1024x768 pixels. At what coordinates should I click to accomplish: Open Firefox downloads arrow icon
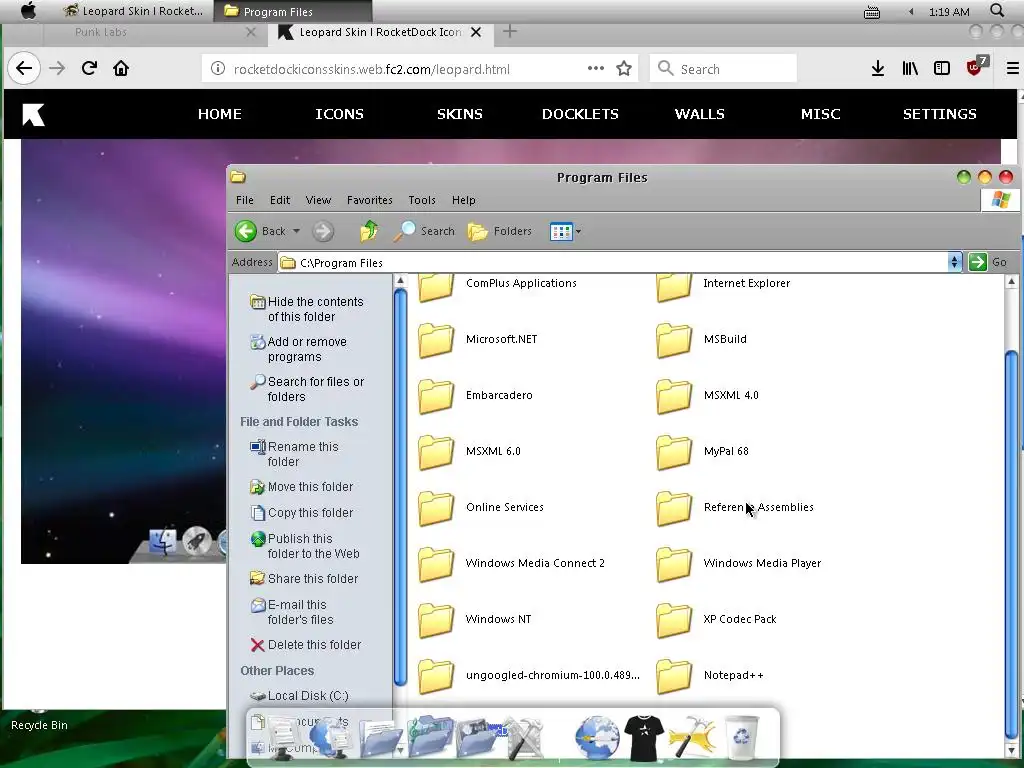tap(878, 69)
